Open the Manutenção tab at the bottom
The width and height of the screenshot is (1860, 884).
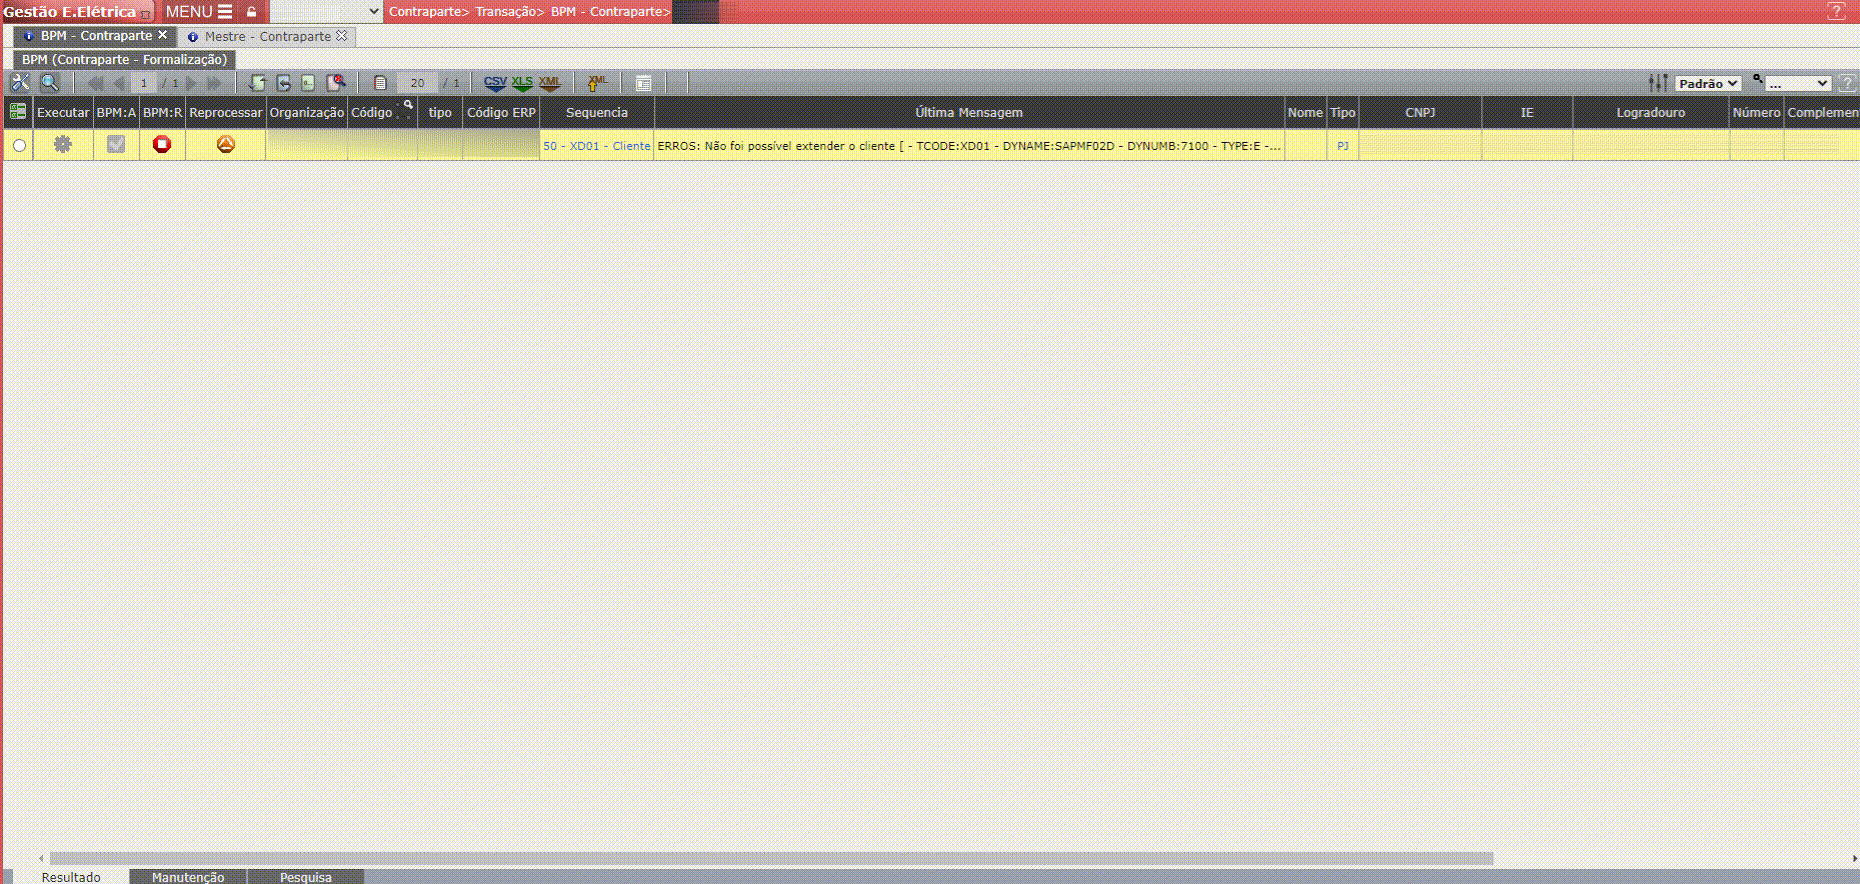point(188,877)
